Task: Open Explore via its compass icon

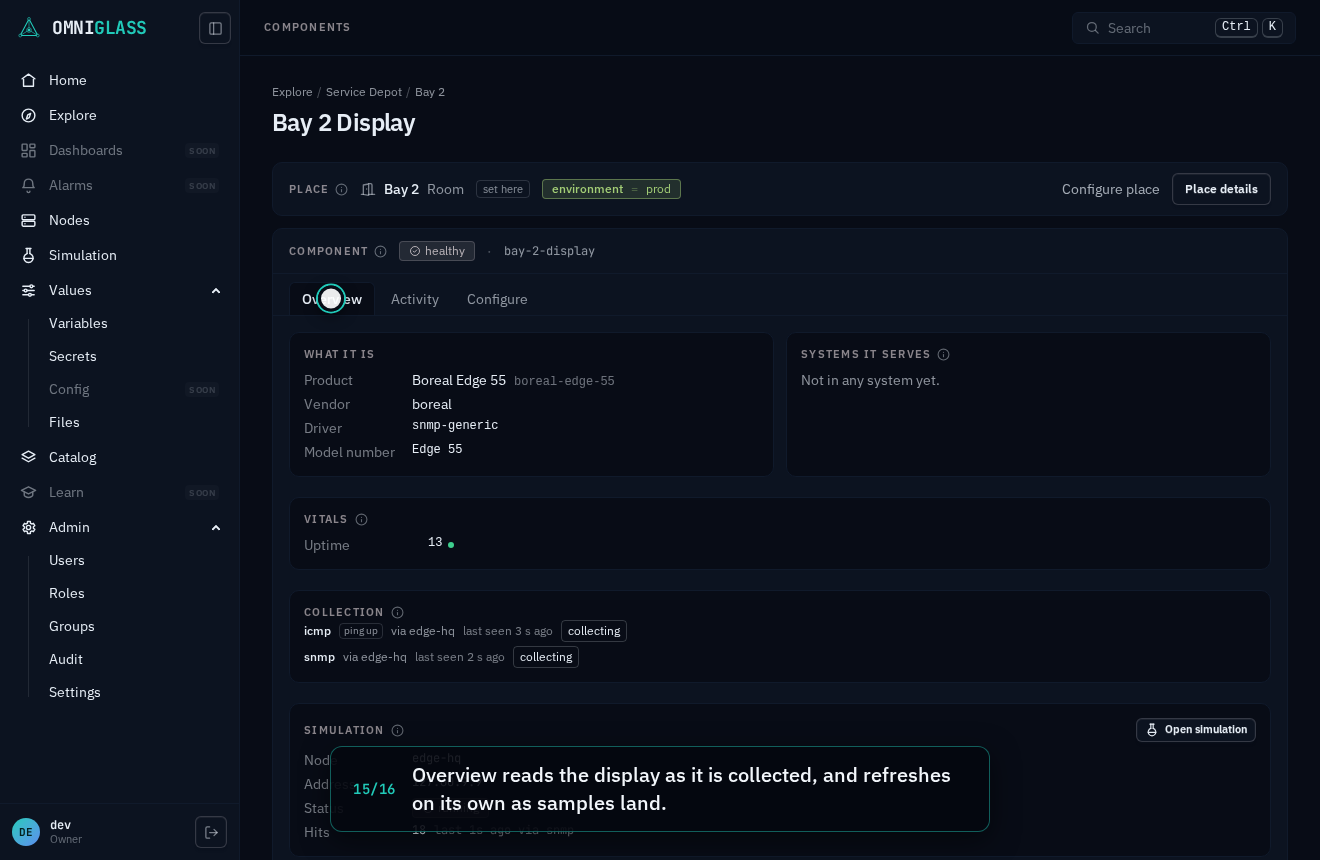Action: click(x=29, y=115)
